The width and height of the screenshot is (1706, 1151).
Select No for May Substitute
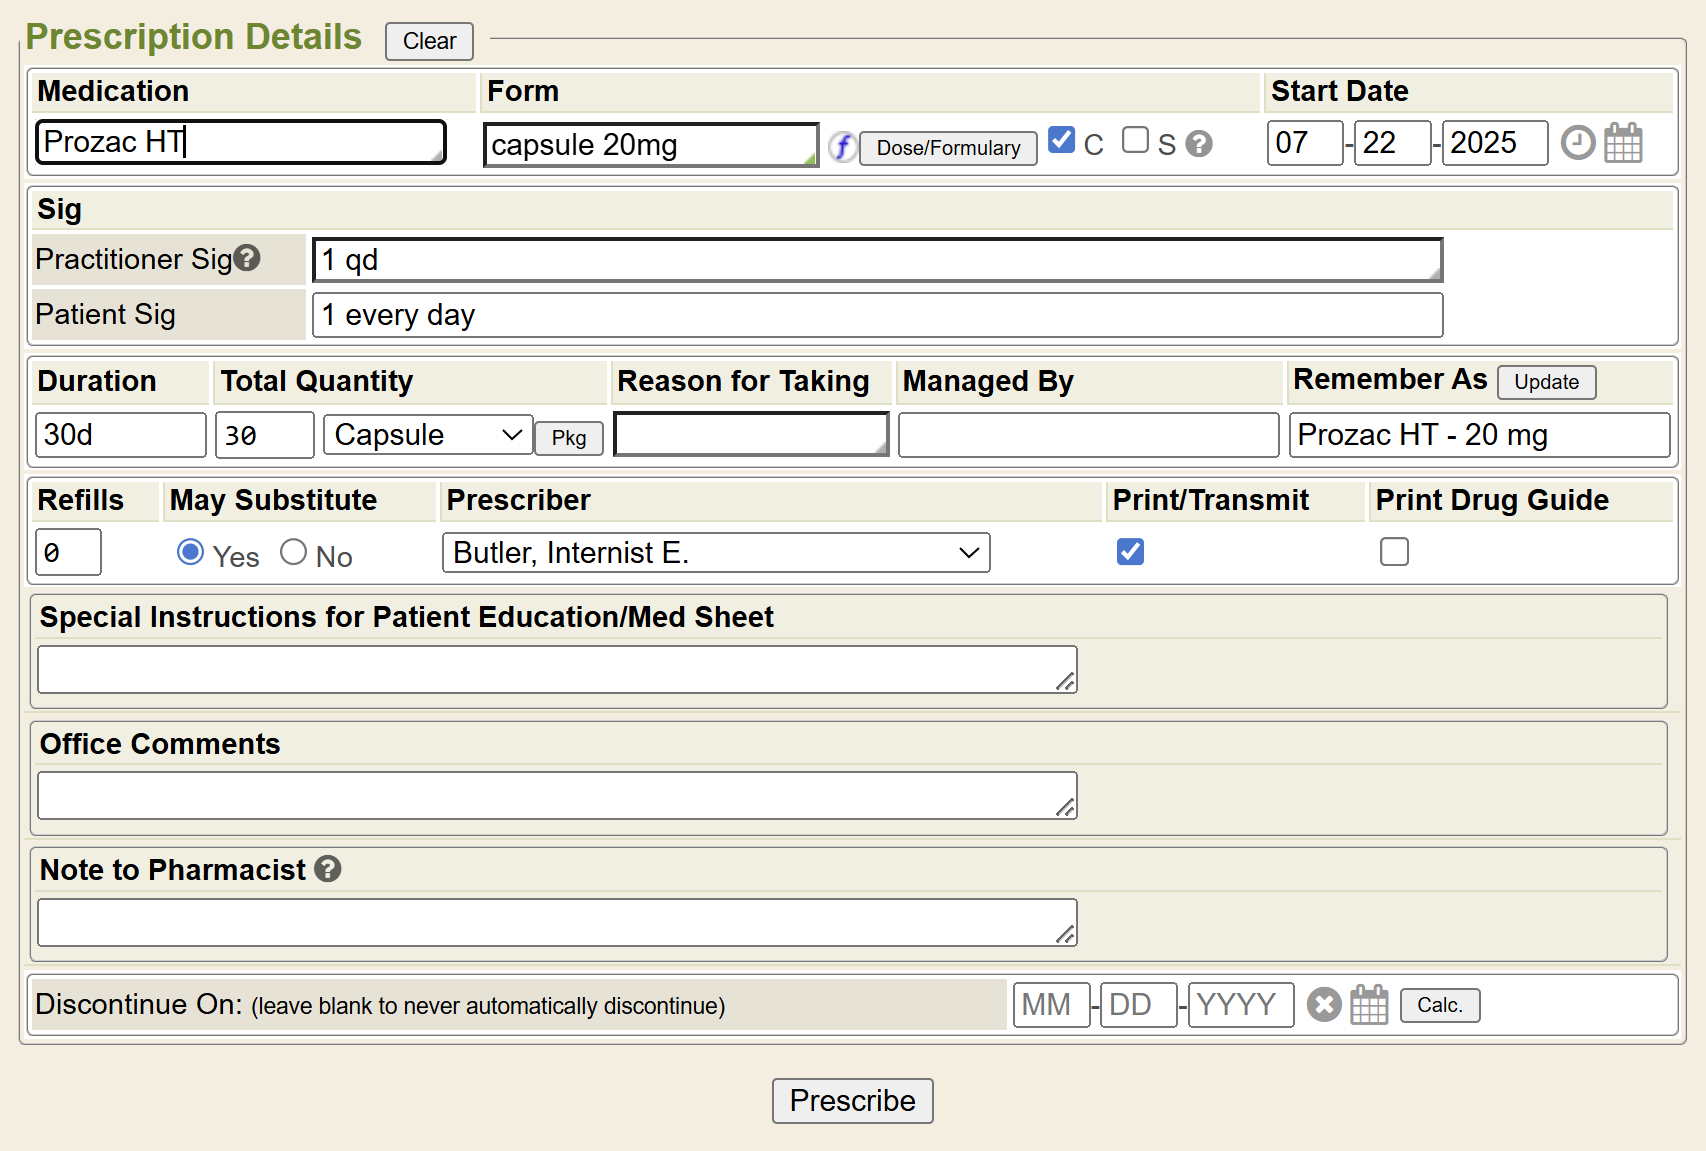click(x=293, y=552)
